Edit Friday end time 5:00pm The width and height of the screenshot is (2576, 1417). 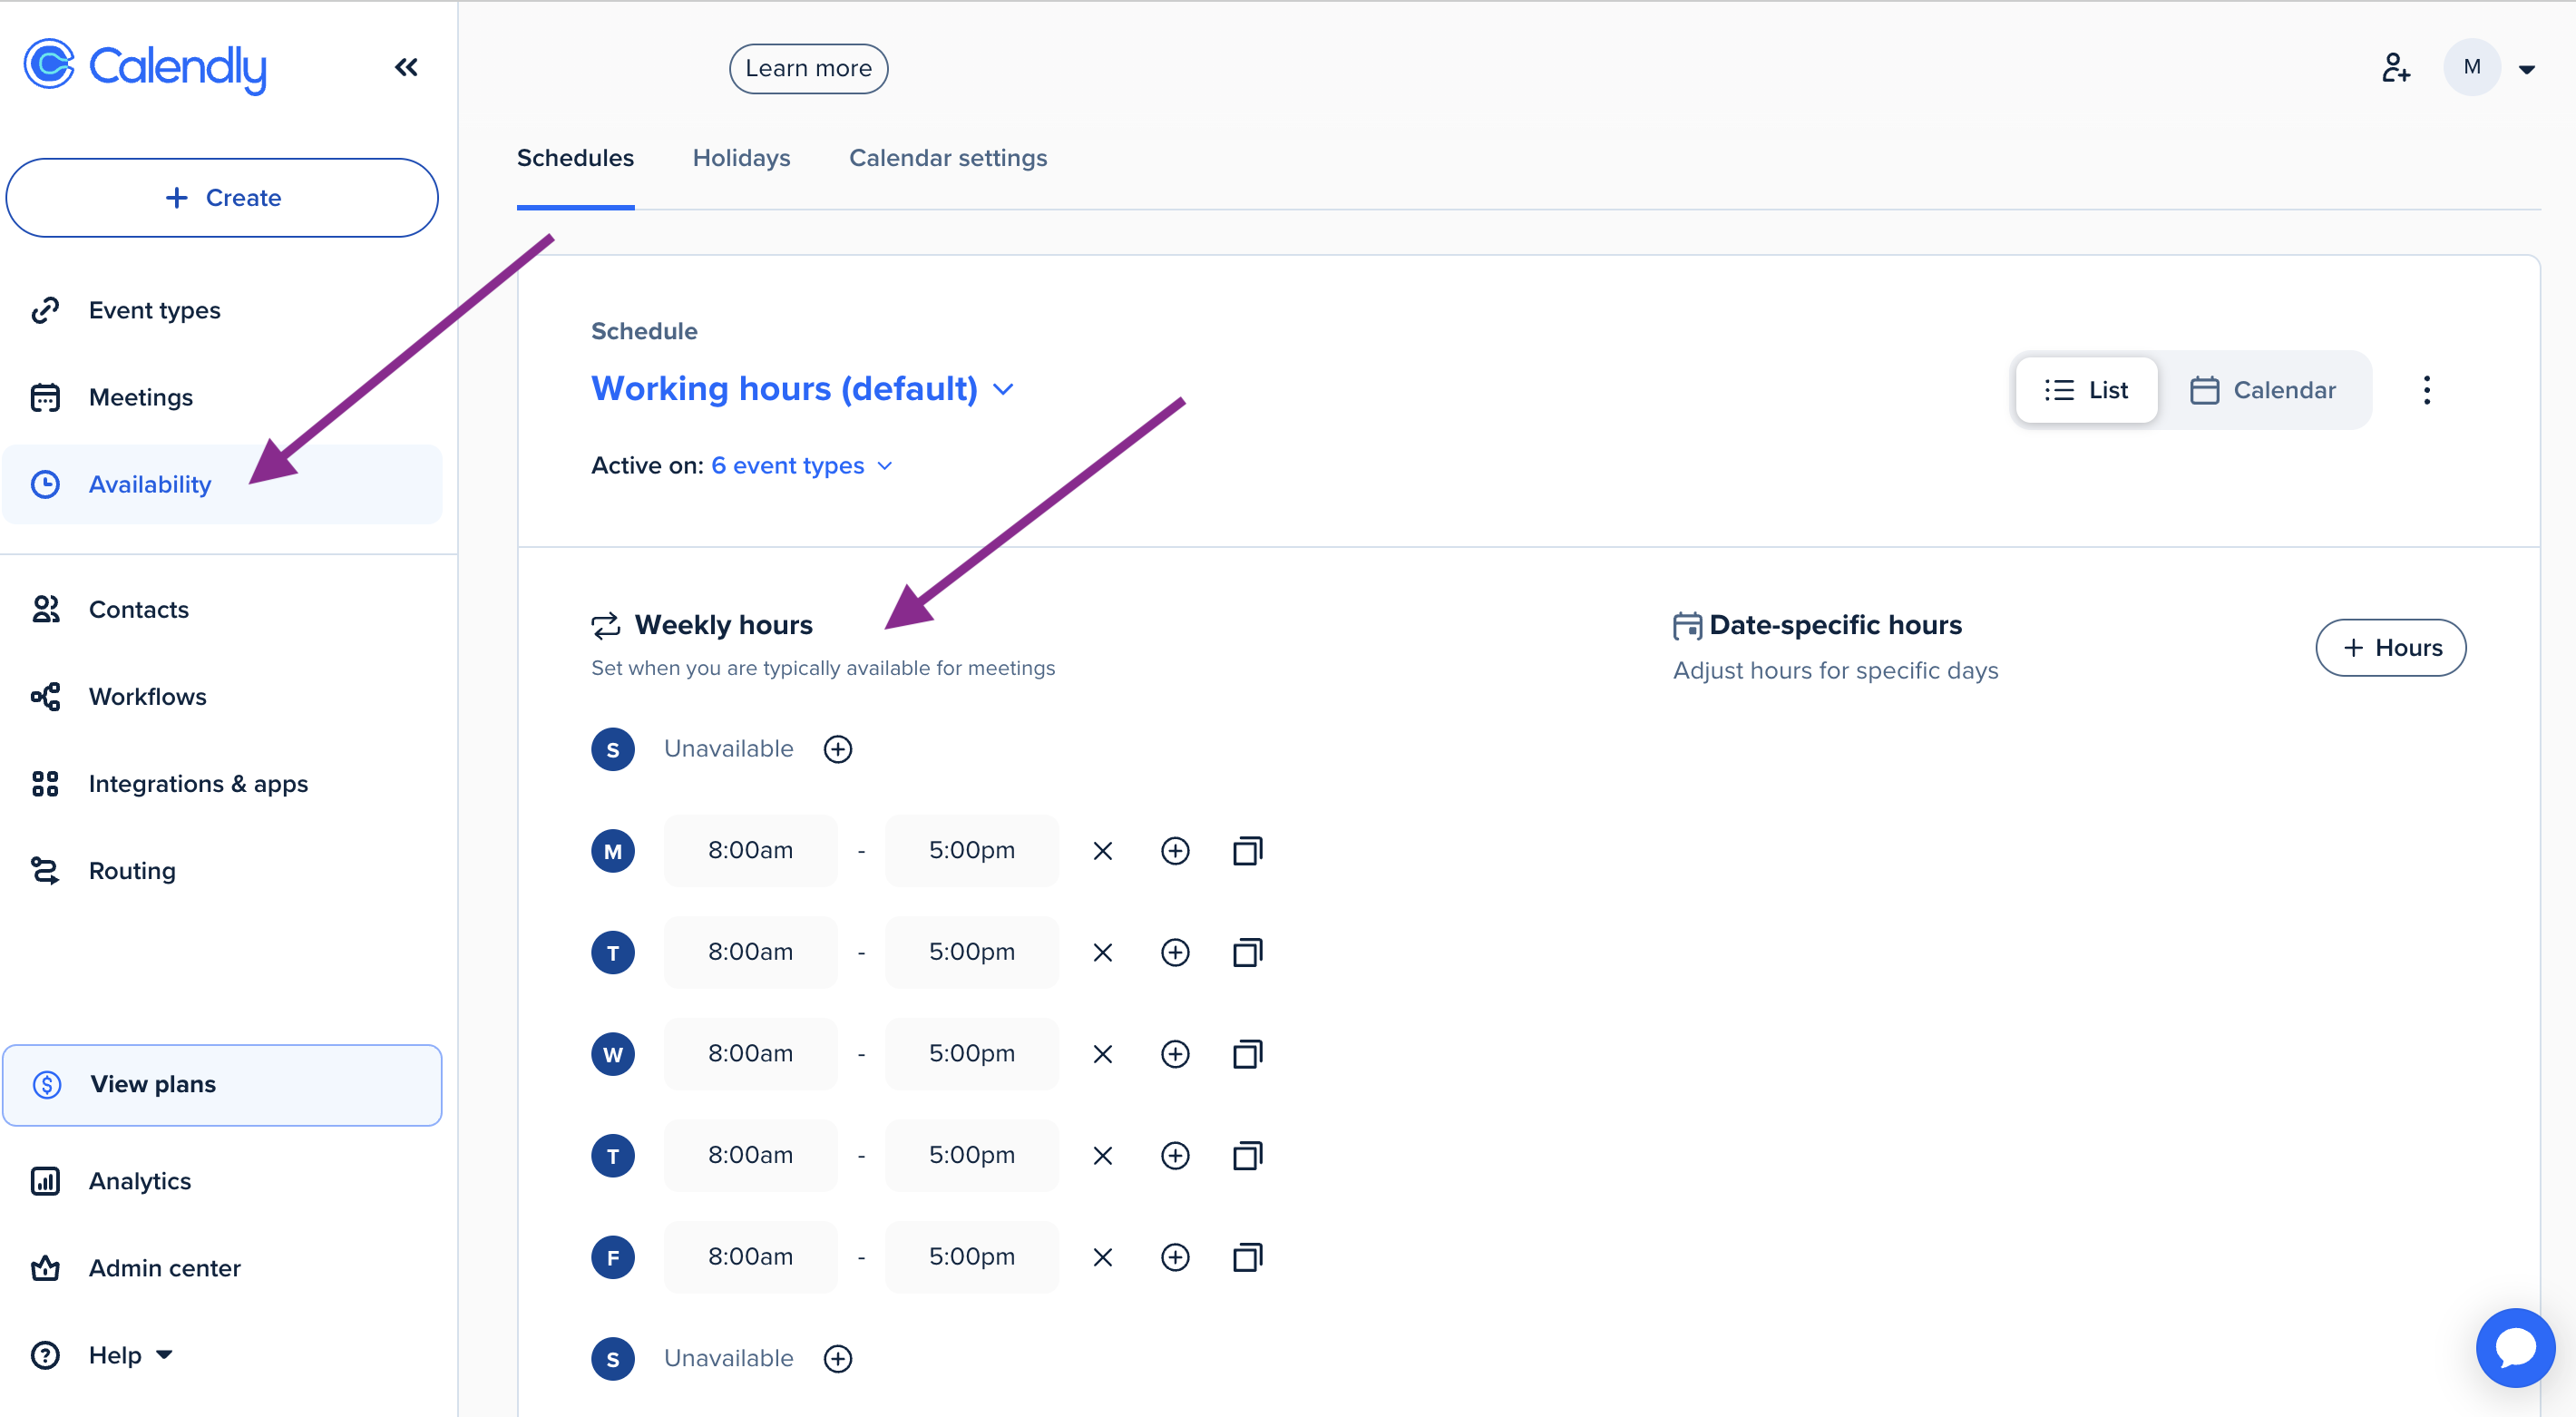pyautogui.click(x=971, y=1257)
